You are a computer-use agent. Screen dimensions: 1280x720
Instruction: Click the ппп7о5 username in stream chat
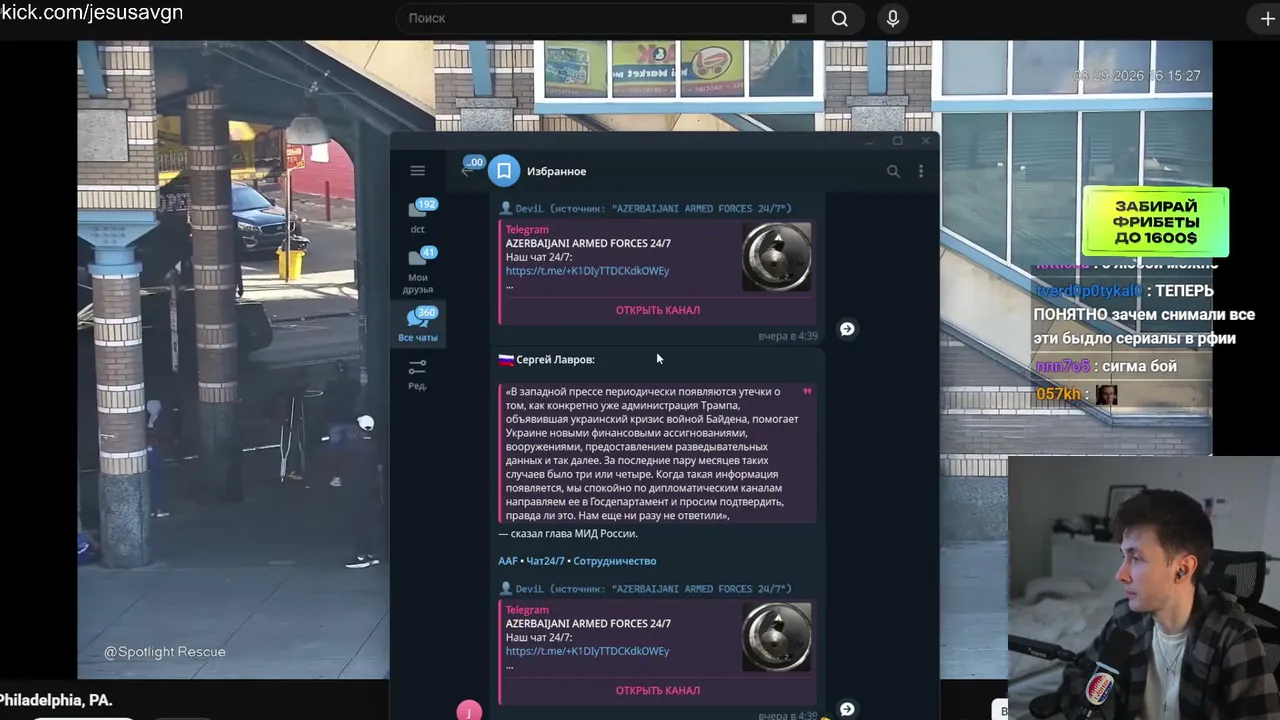[x=1062, y=367]
